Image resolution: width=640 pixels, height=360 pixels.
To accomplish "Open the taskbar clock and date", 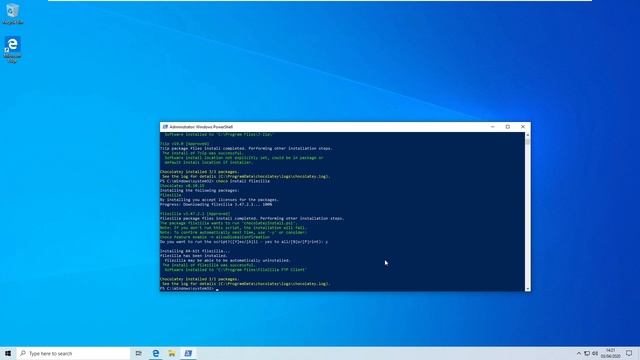I will pyautogui.click(x=611, y=353).
